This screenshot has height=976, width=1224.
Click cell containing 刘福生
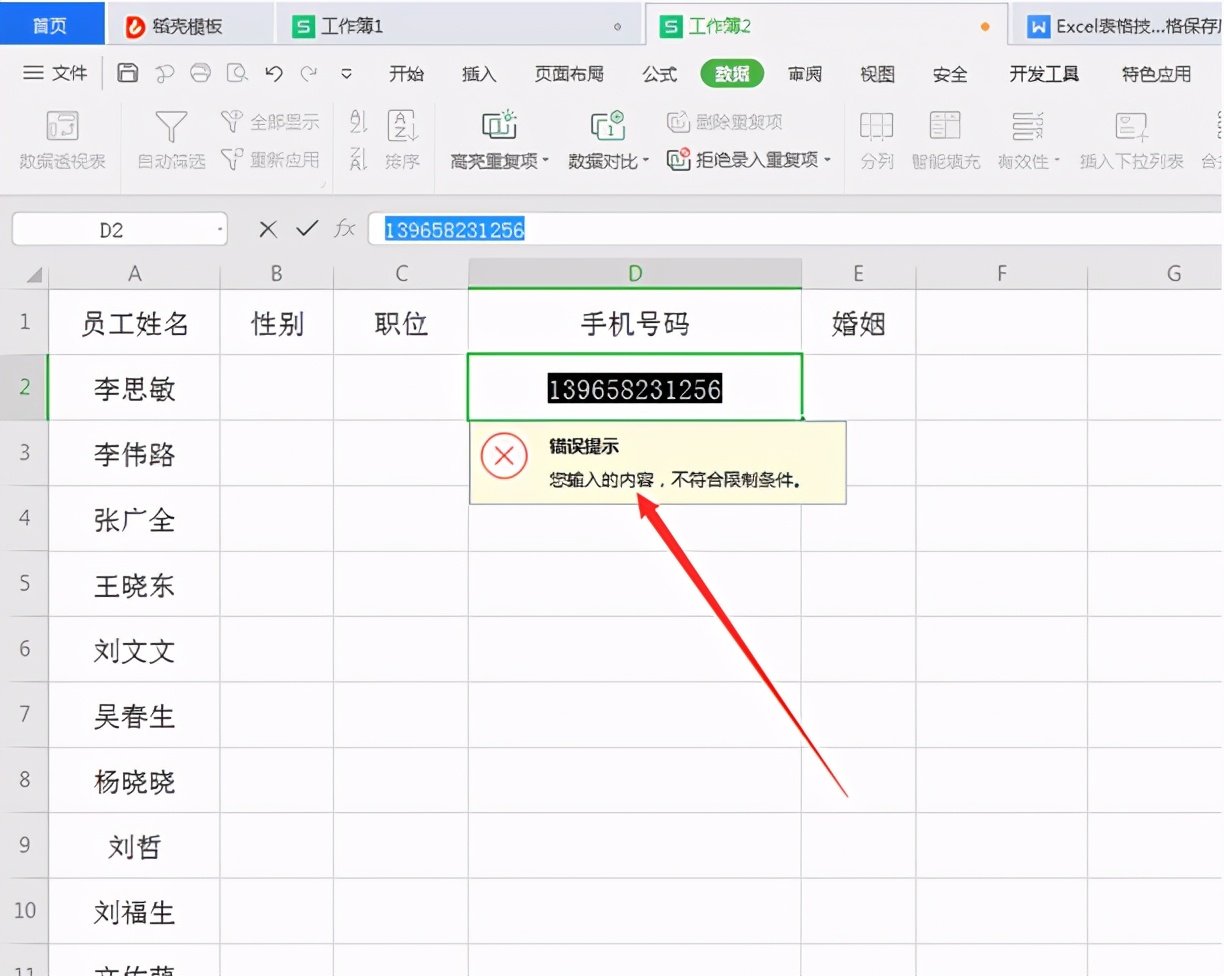coord(134,912)
